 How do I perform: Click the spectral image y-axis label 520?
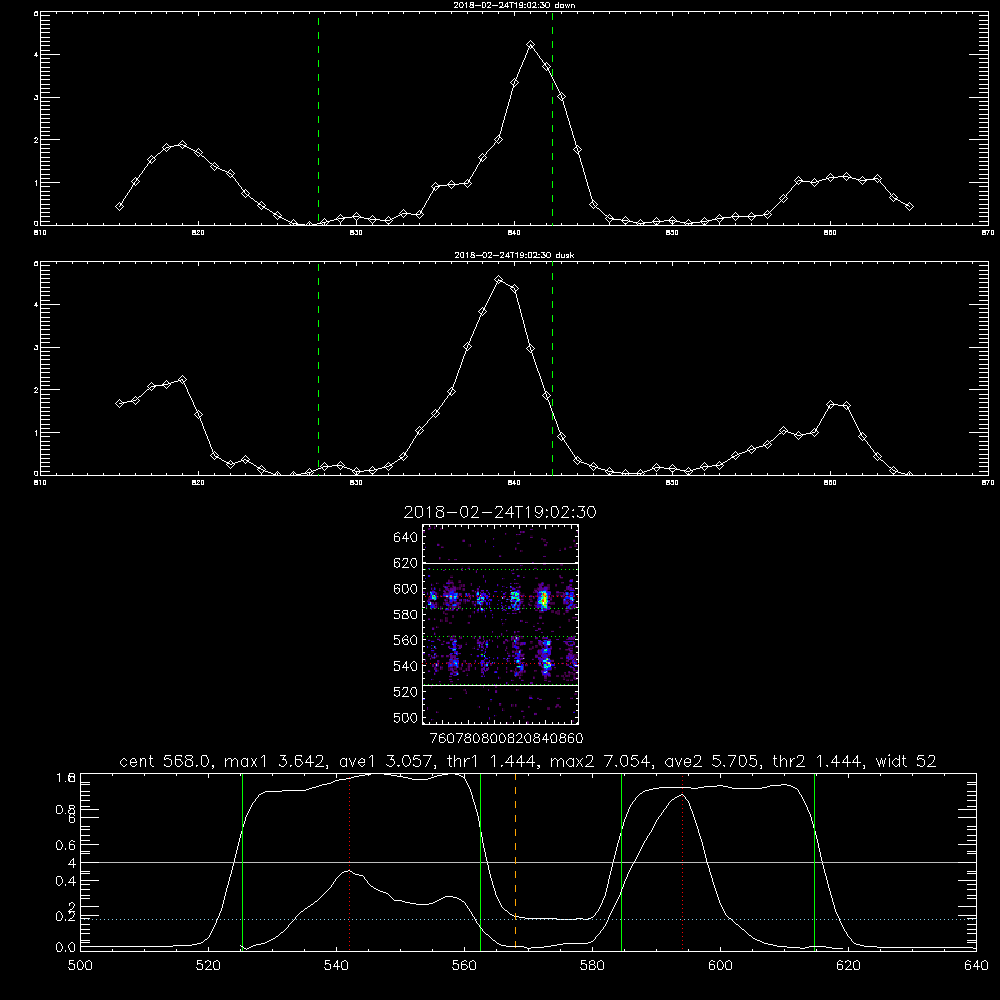click(406, 692)
